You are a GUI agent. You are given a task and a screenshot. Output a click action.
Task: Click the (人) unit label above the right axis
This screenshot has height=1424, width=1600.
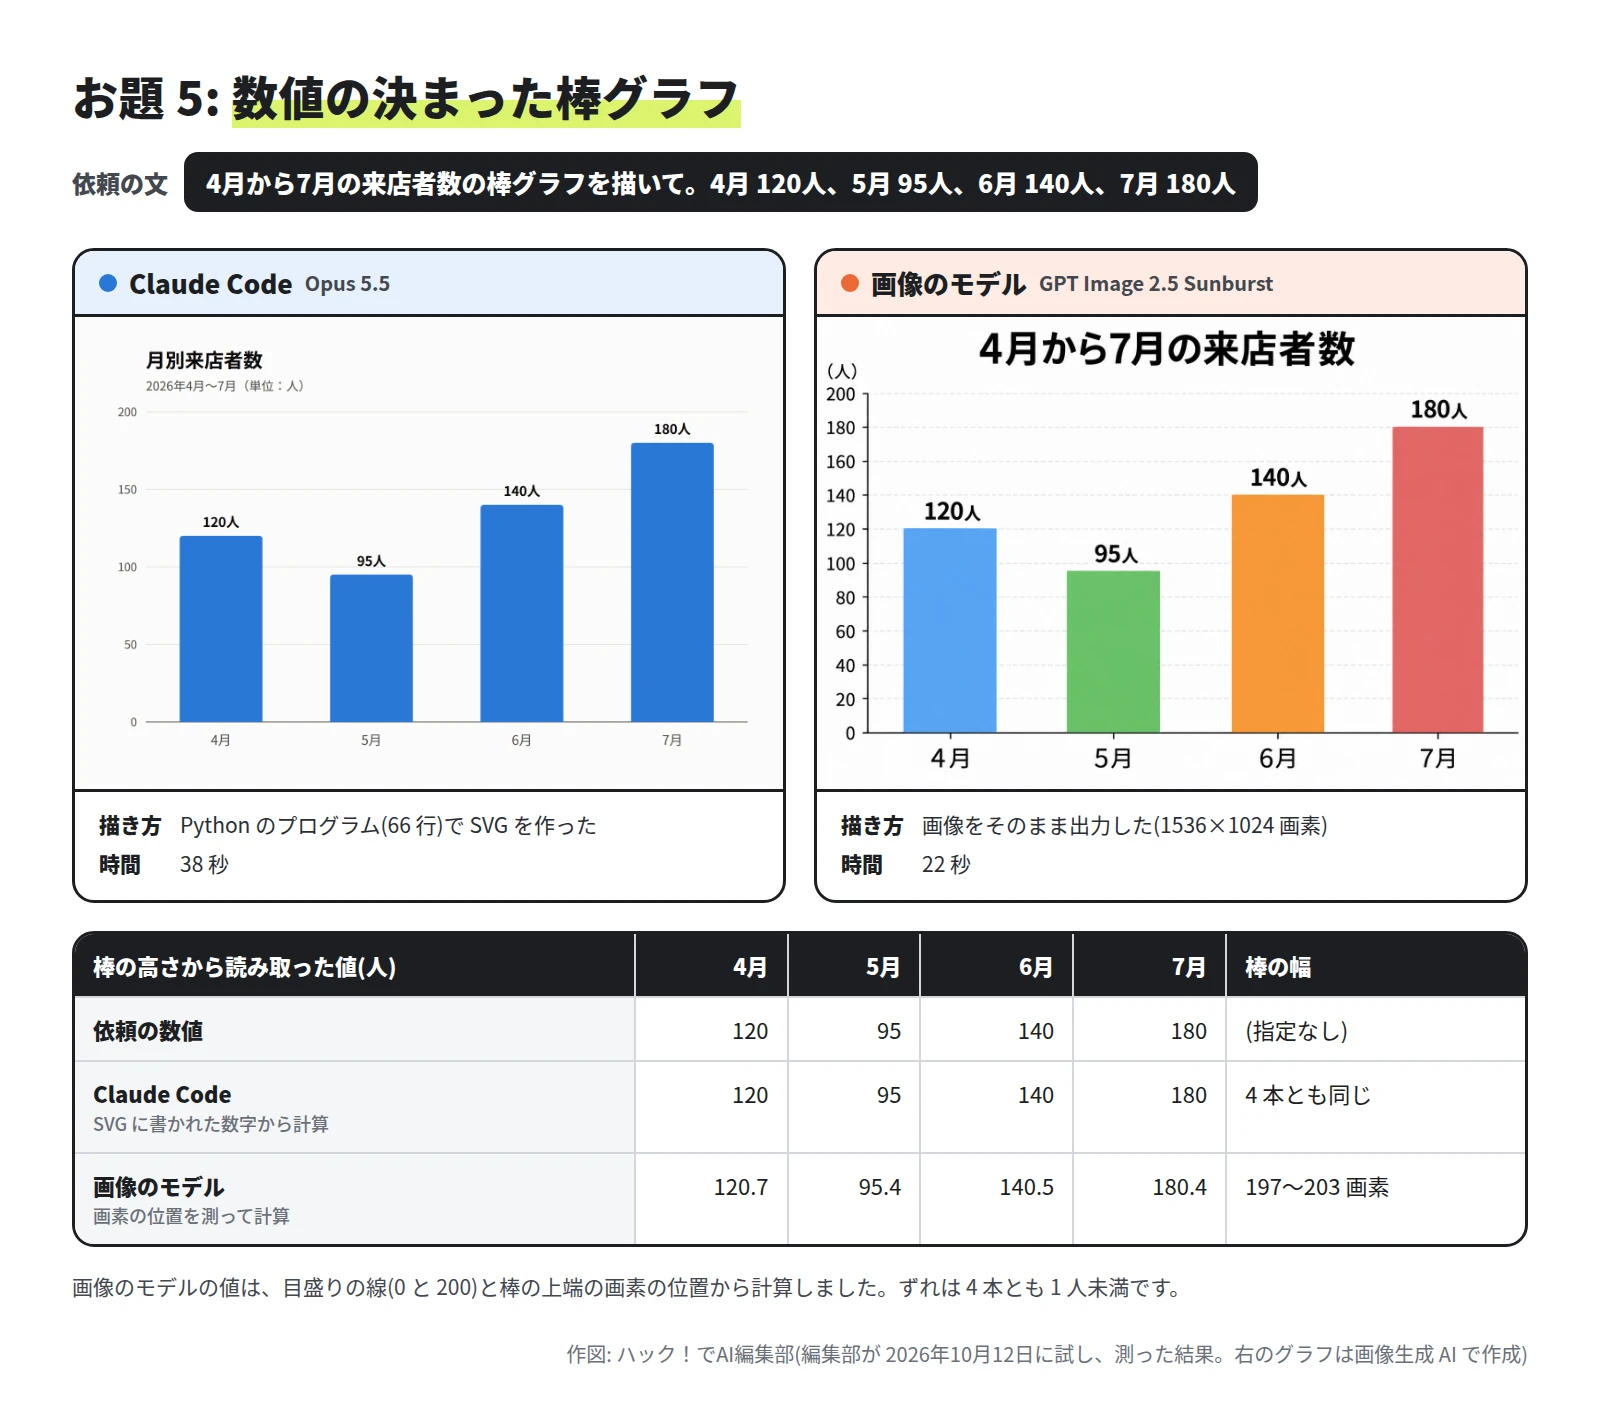(842, 371)
